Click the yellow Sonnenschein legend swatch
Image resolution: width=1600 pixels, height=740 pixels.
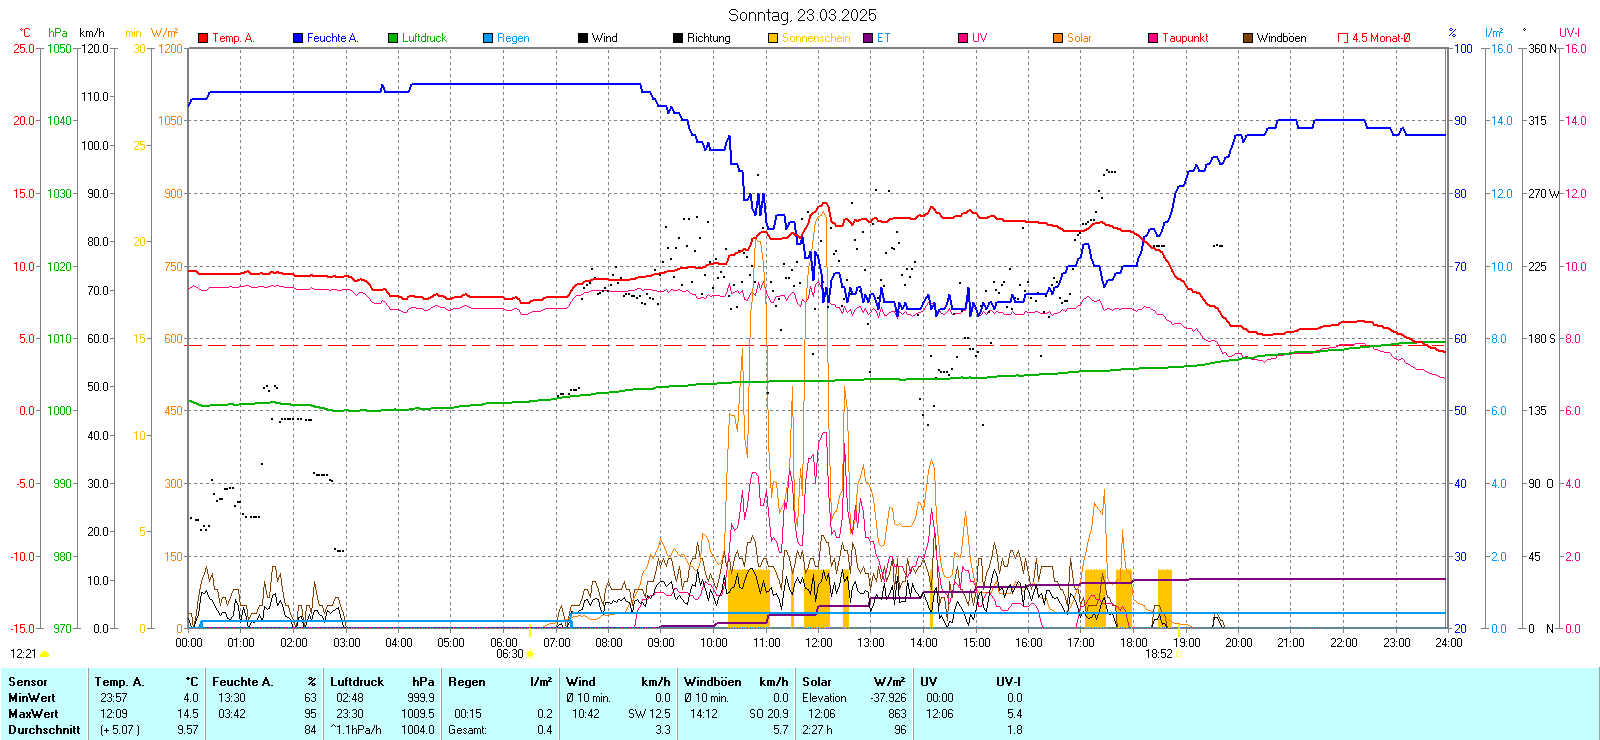(x=773, y=38)
